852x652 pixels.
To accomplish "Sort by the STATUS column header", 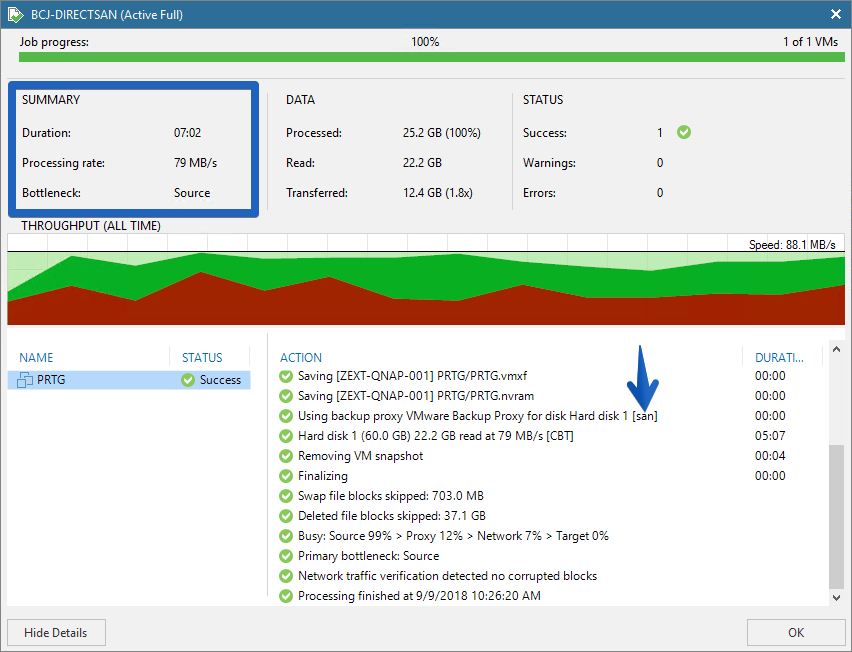I will click(x=202, y=358).
